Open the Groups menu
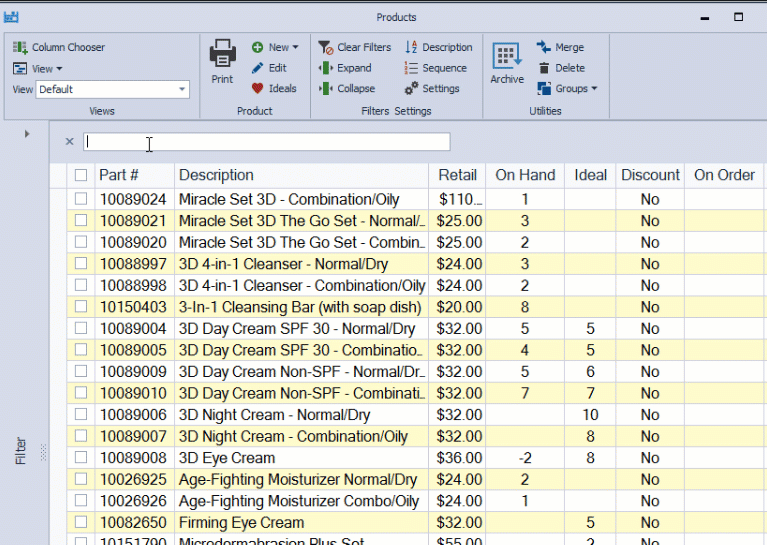 click(x=567, y=89)
